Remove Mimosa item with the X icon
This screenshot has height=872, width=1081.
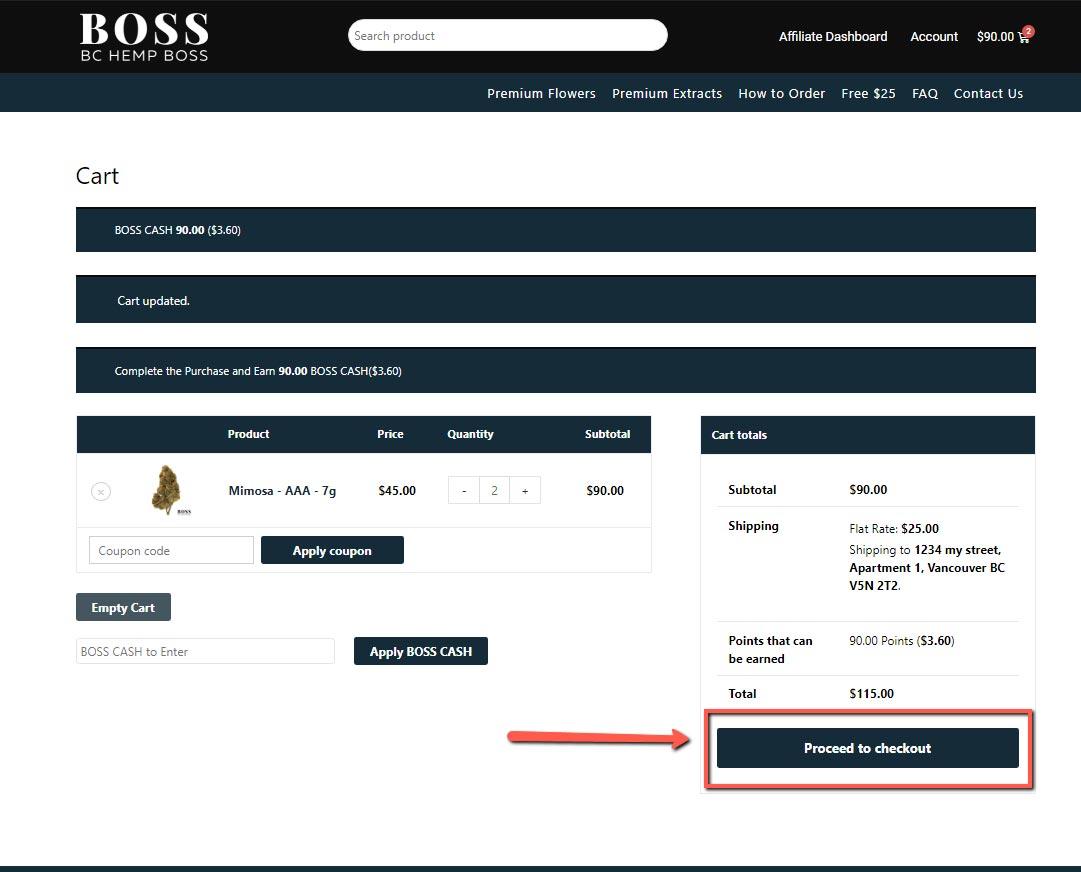point(101,491)
